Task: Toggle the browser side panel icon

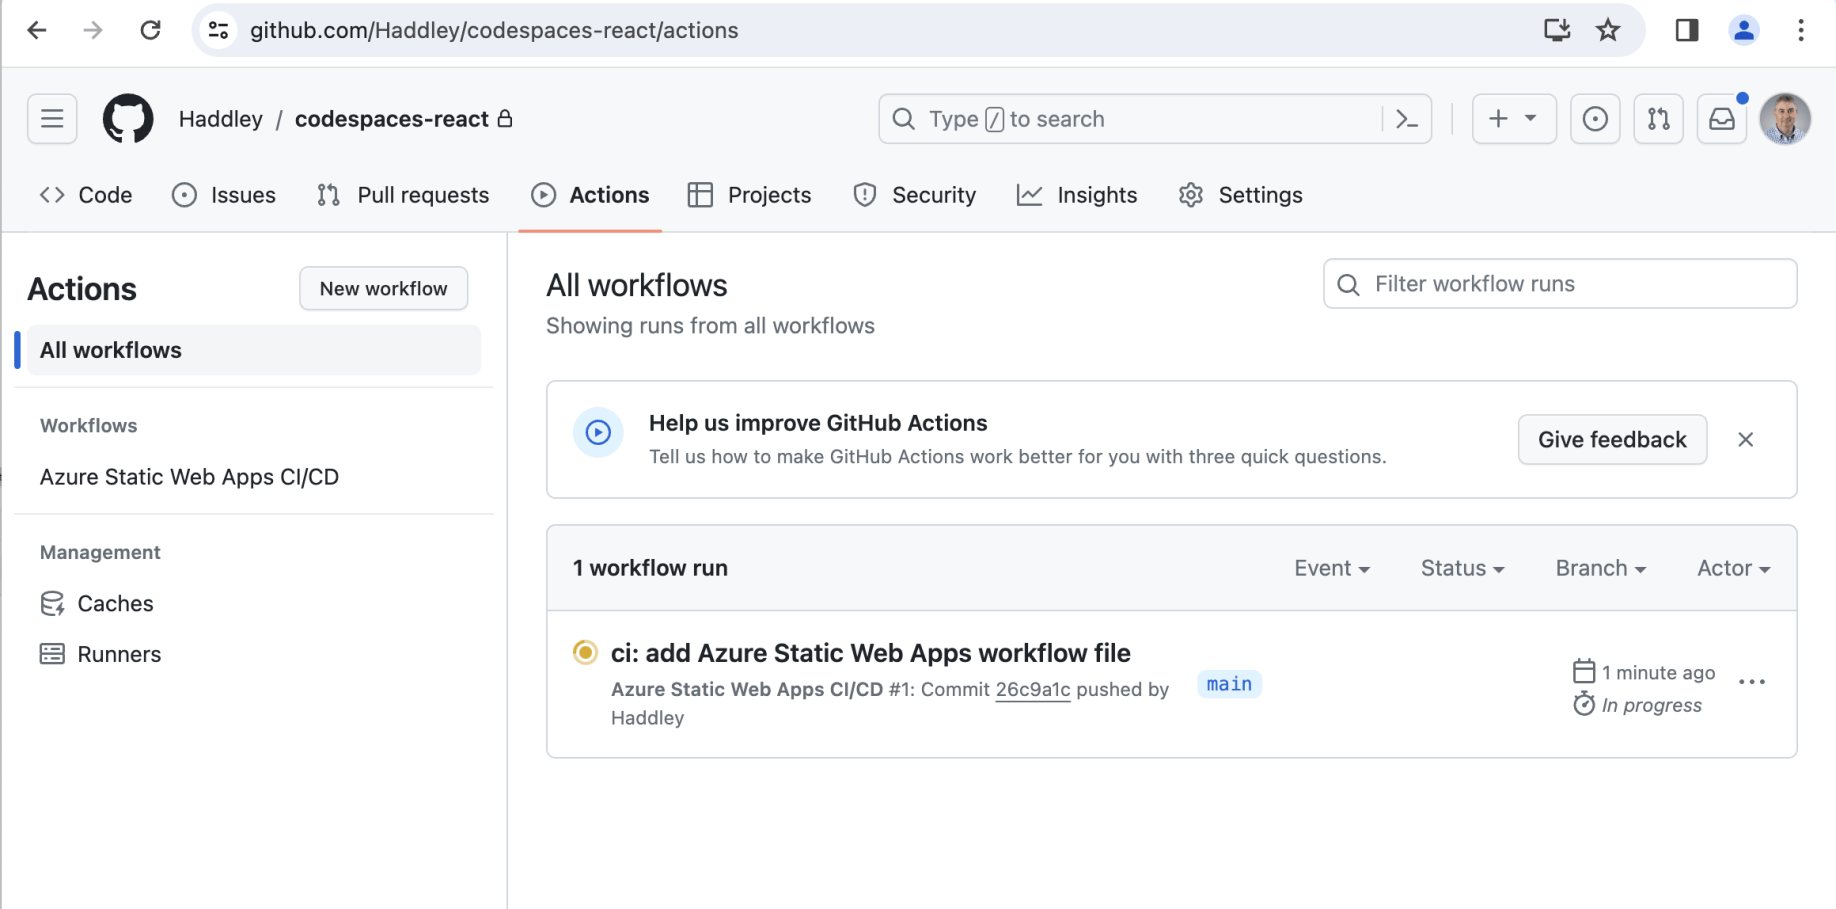Action: click(1687, 30)
